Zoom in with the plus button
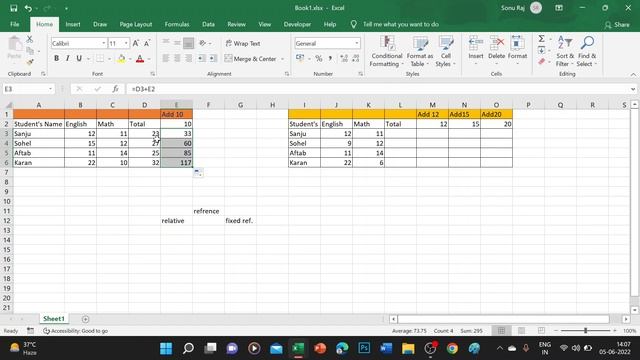Screen dimensions: 640x360 (x=615, y=331)
